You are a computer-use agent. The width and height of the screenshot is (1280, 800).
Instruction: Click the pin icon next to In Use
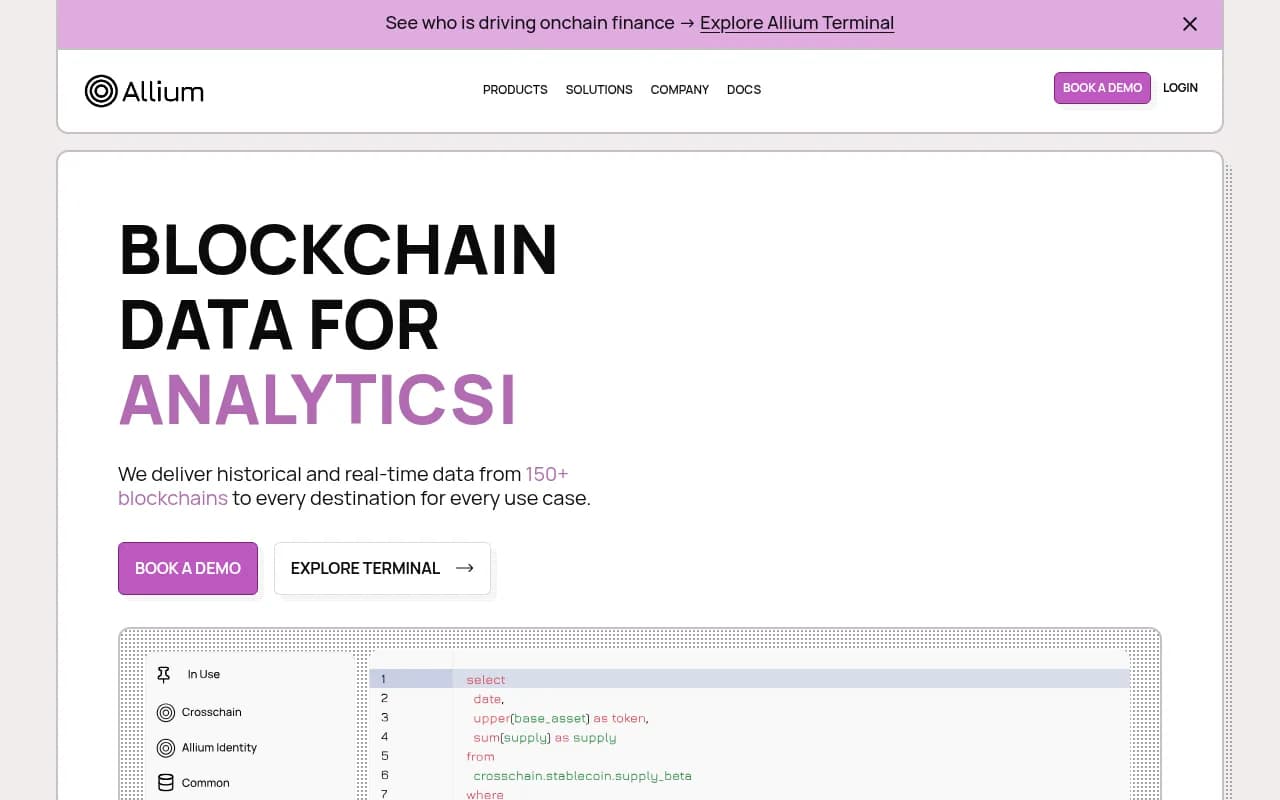click(164, 675)
